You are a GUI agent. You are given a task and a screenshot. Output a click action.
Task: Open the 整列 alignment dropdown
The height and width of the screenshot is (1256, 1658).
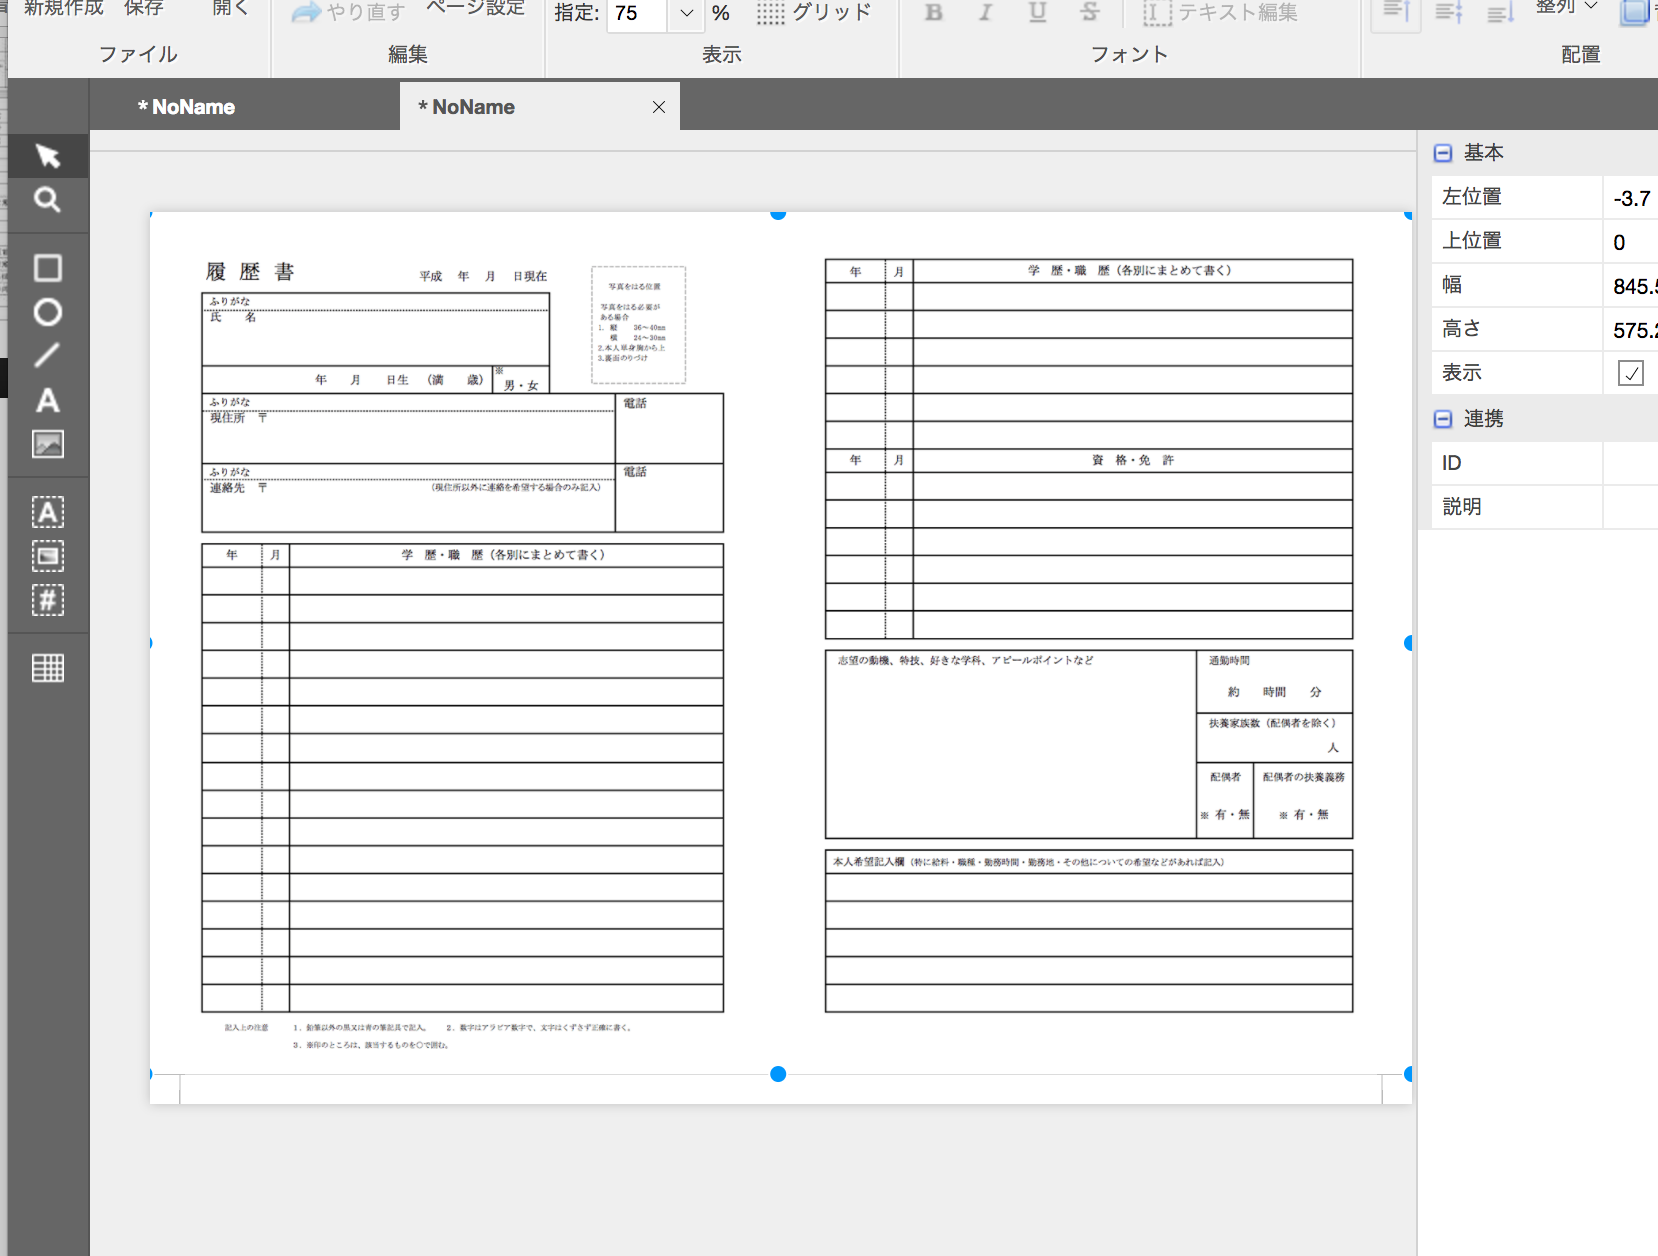[1567, 8]
